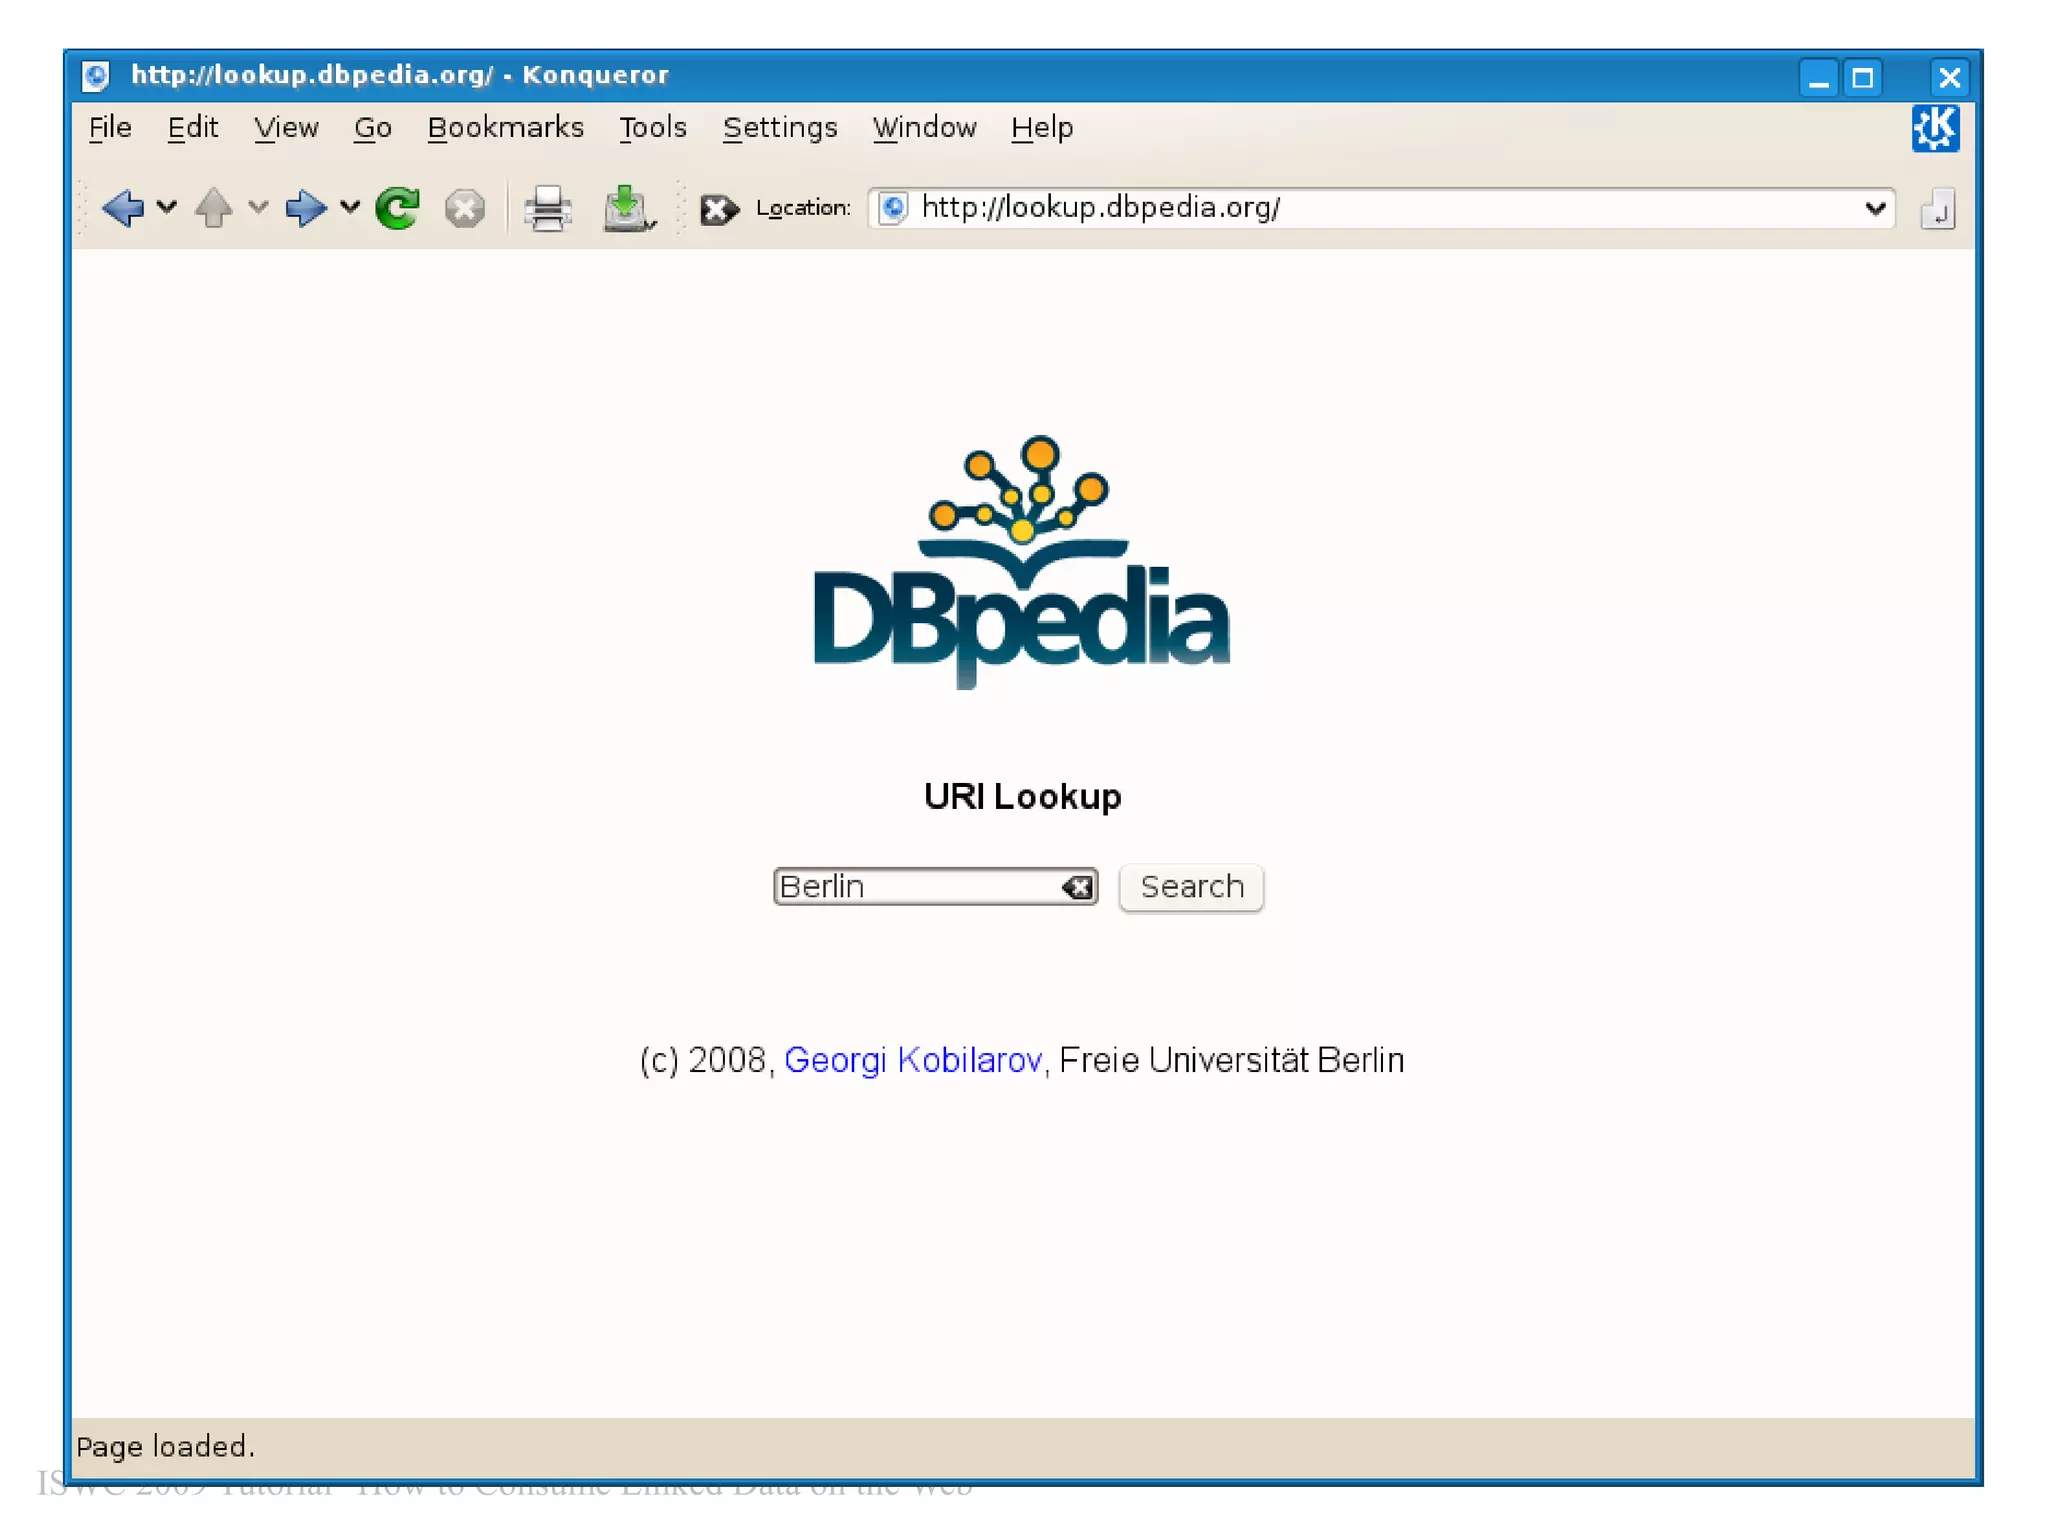The image size is (2048, 1535).
Task: Minimize the Konqueror window
Action: (x=1819, y=78)
